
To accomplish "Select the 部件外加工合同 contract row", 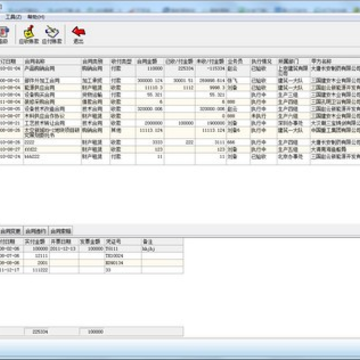I will pos(180,81).
